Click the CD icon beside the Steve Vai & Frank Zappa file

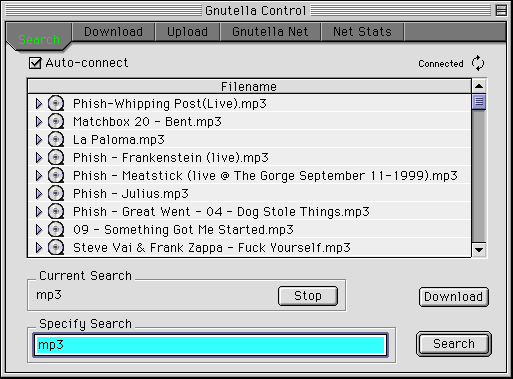(56, 248)
